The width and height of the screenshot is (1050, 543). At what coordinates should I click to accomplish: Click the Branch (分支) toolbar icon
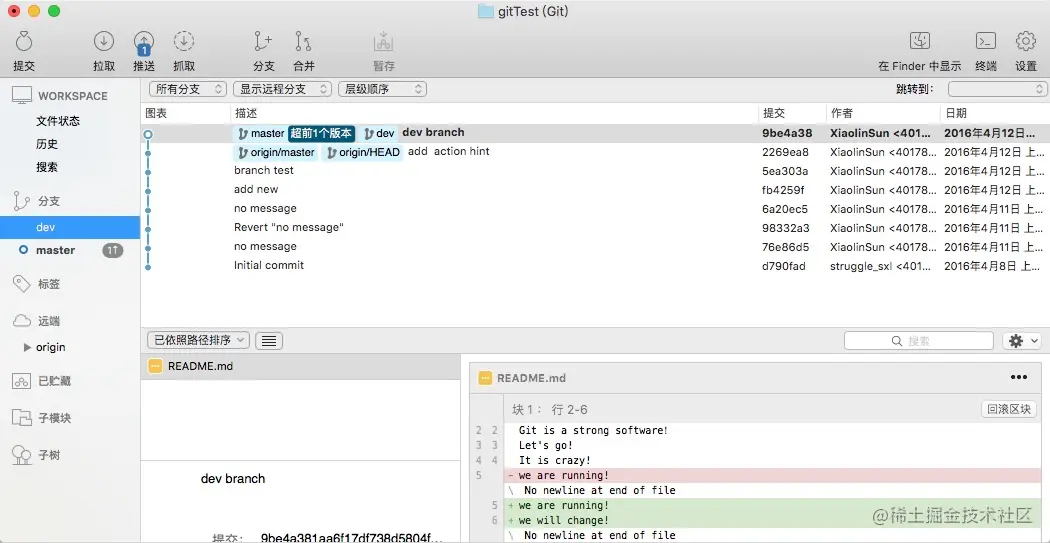264,42
